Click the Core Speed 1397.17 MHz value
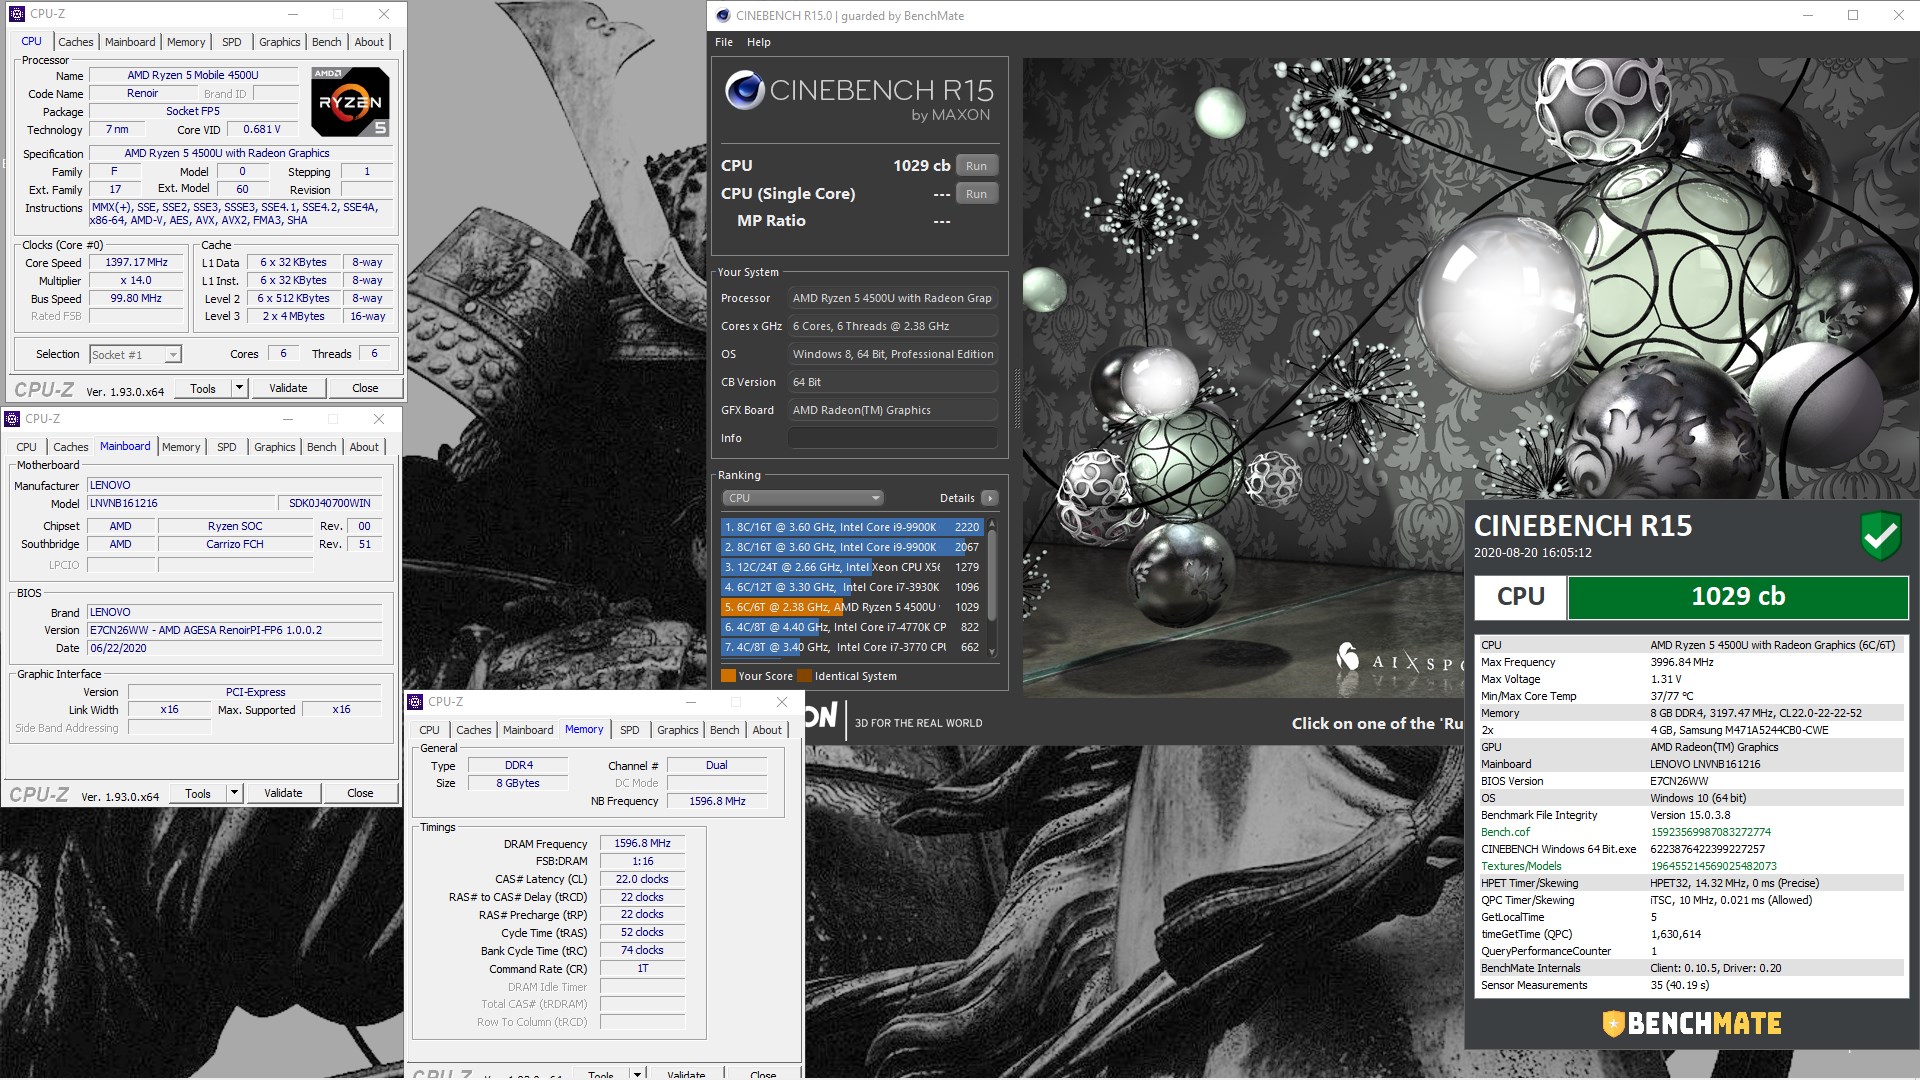1920x1080 pixels. click(137, 262)
